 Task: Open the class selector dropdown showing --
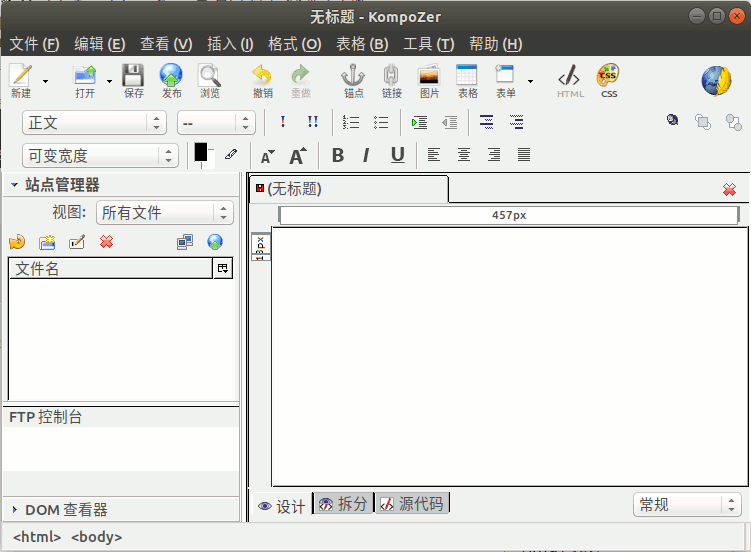coord(216,123)
